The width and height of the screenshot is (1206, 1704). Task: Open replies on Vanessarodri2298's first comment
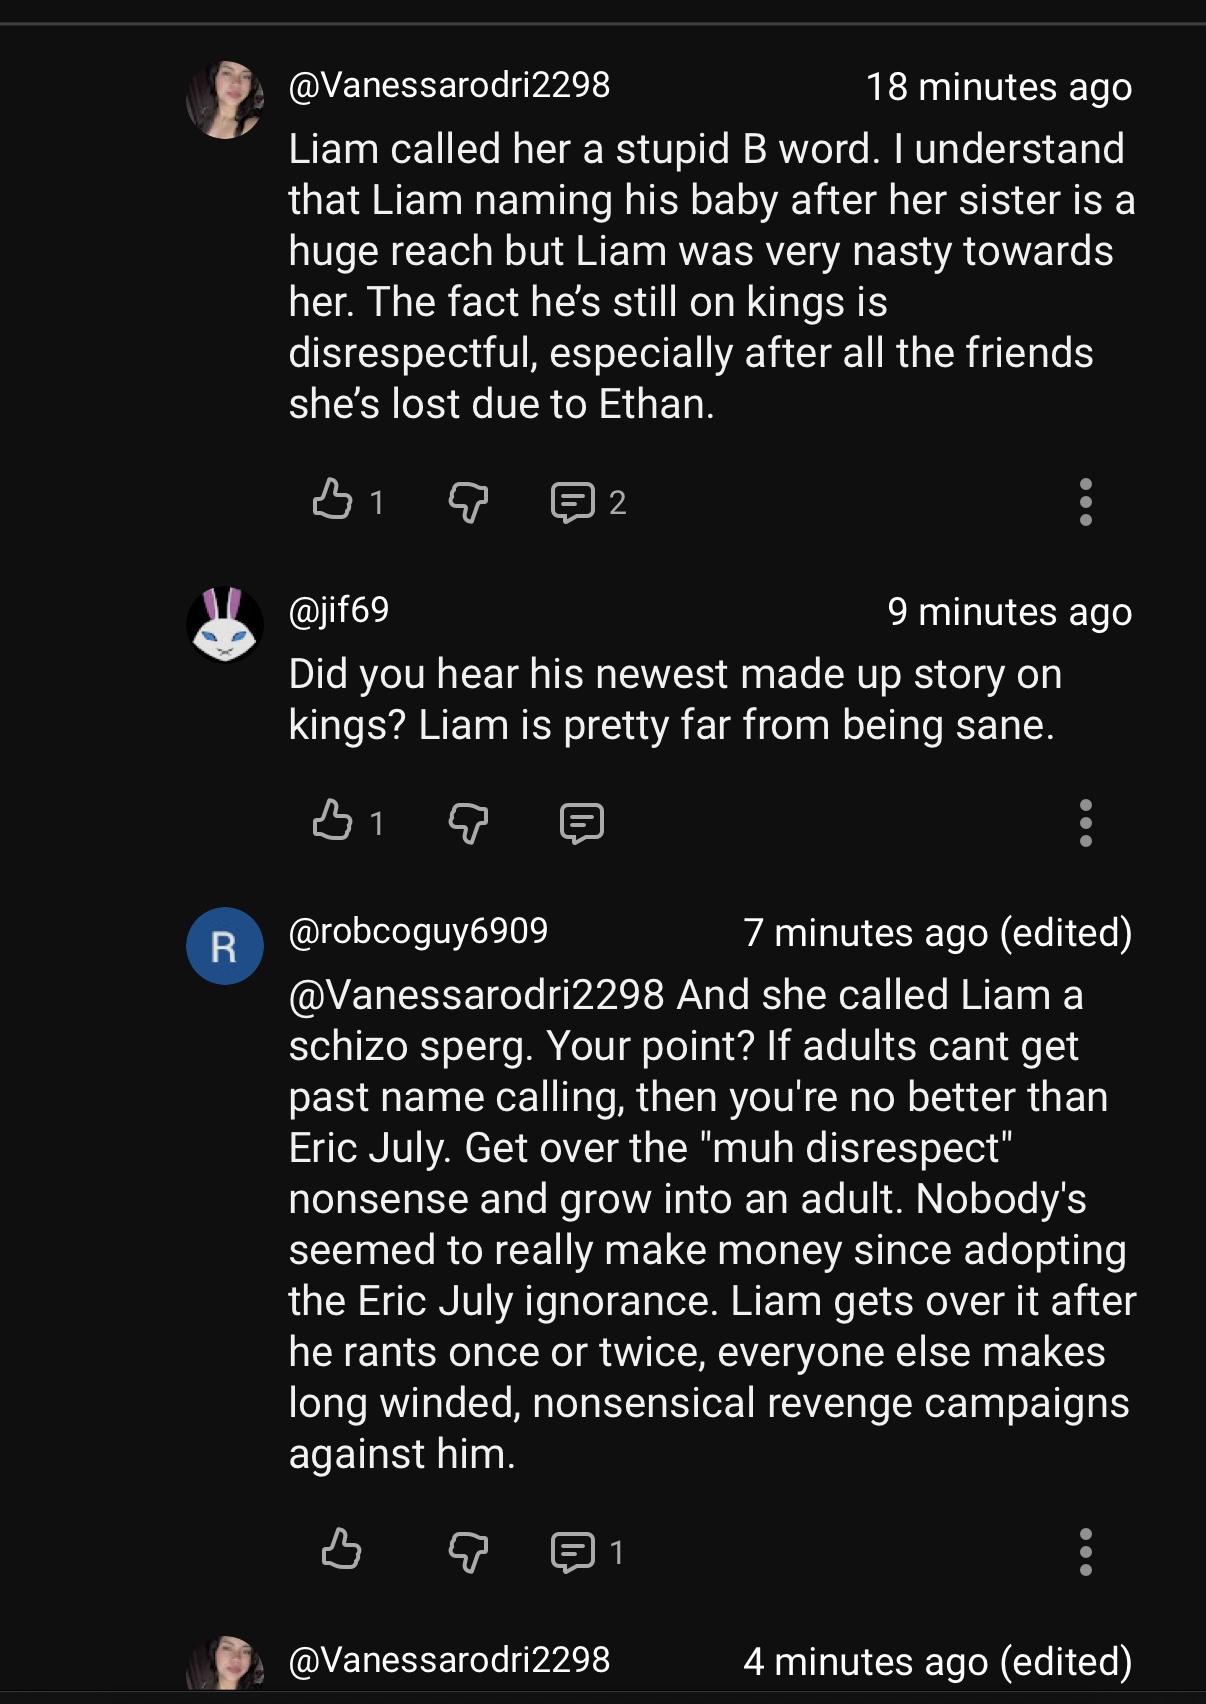click(572, 502)
